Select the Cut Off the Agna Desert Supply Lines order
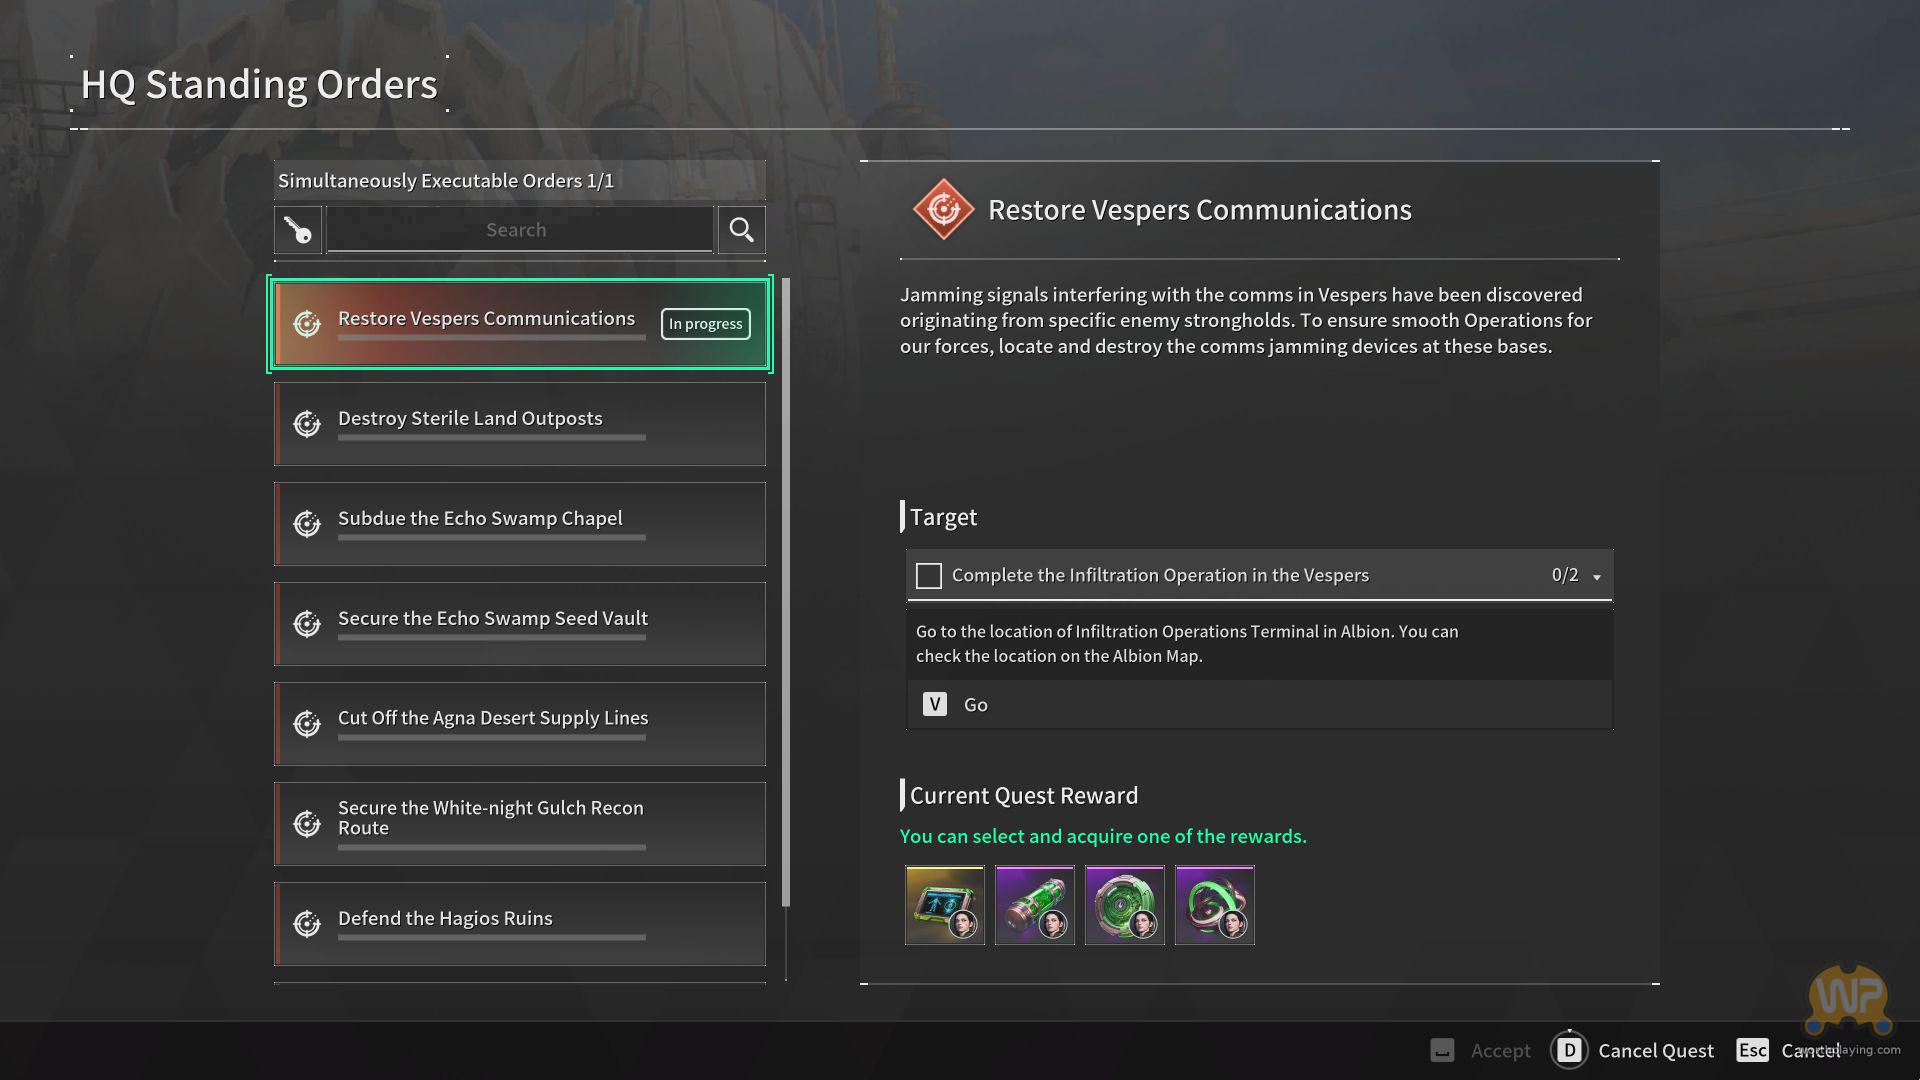Image resolution: width=1920 pixels, height=1080 pixels. coord(520,724)
